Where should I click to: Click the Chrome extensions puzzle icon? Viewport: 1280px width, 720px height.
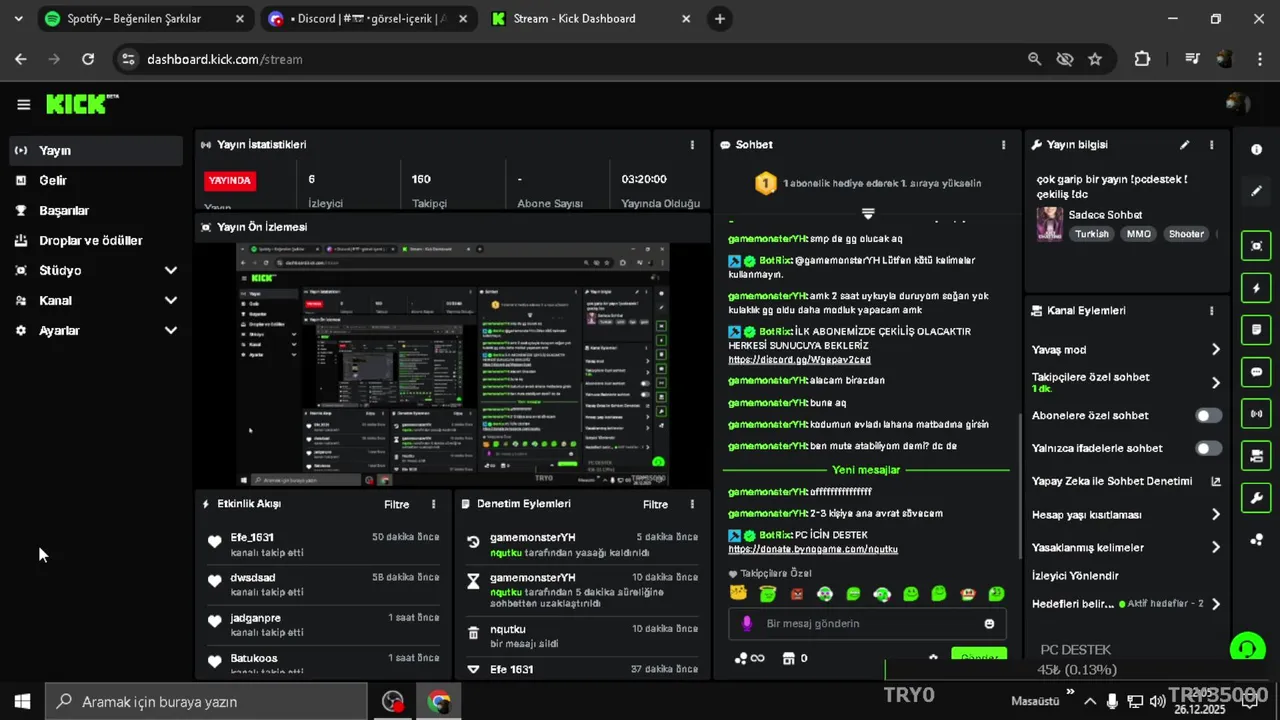[x=1142, y=59]
